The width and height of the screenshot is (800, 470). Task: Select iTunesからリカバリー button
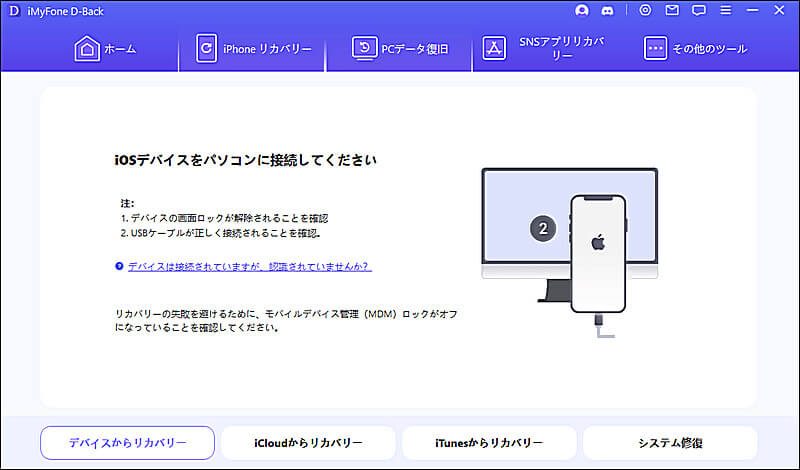[489, 443]
